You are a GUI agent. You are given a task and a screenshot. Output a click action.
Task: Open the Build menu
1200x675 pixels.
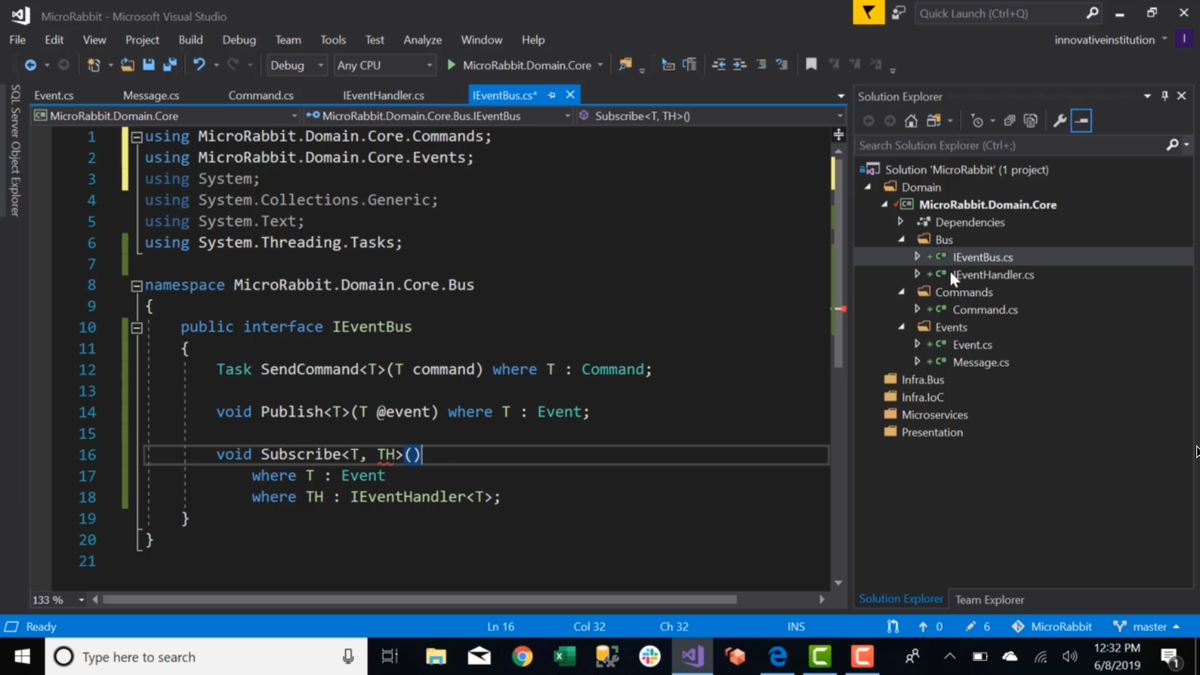pos(190,40)
